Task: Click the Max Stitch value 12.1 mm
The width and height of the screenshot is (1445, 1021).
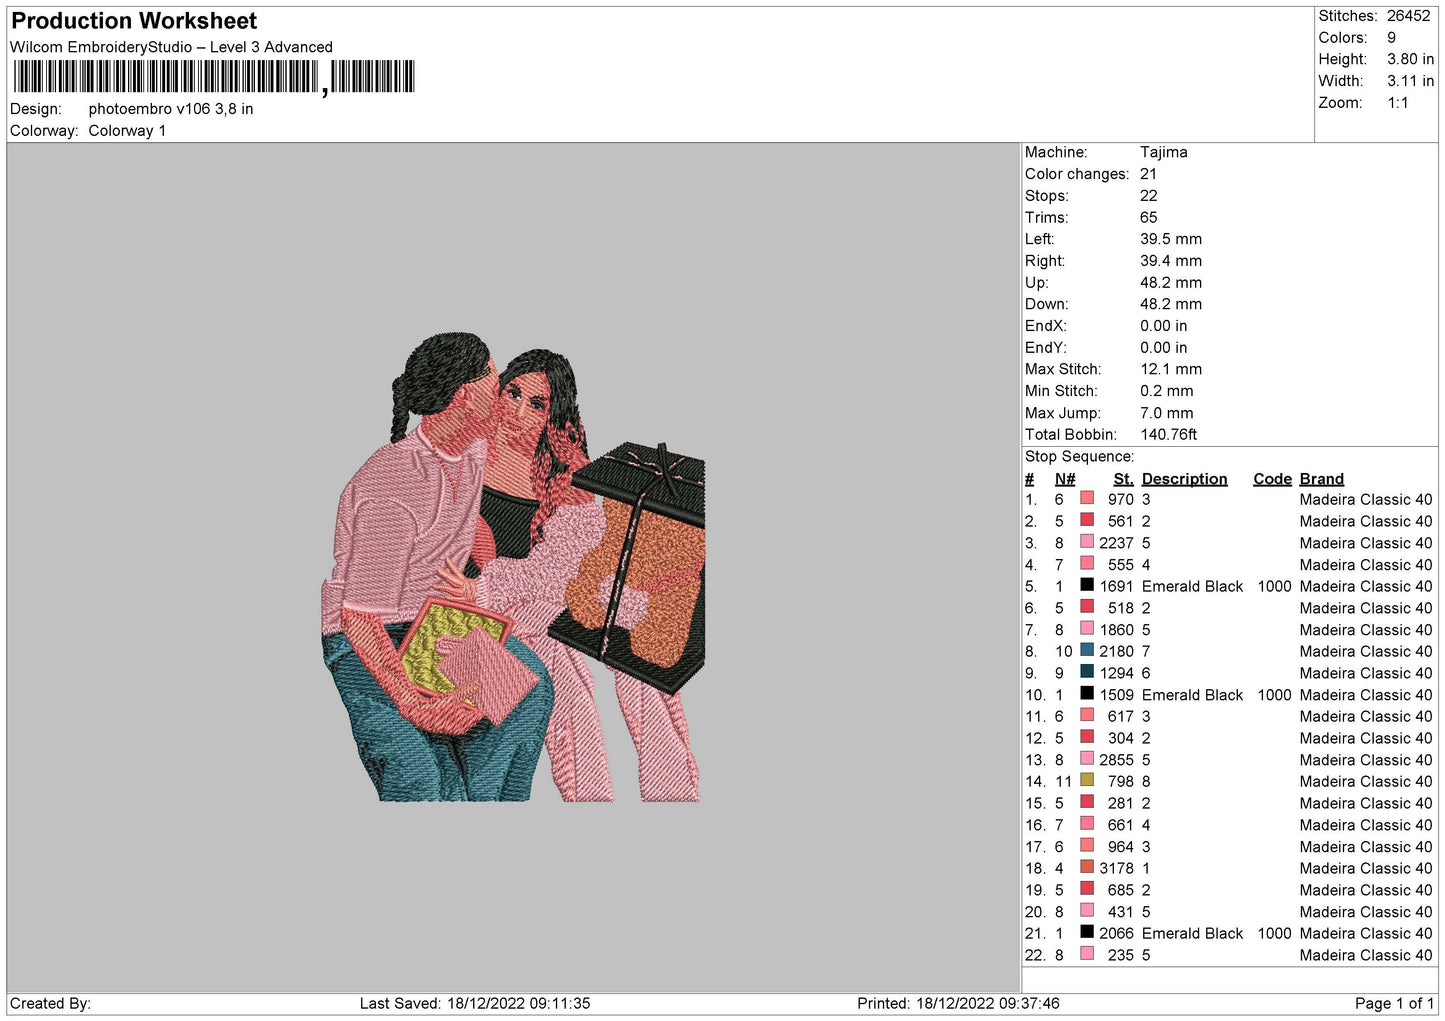Action: [1171, 369]
